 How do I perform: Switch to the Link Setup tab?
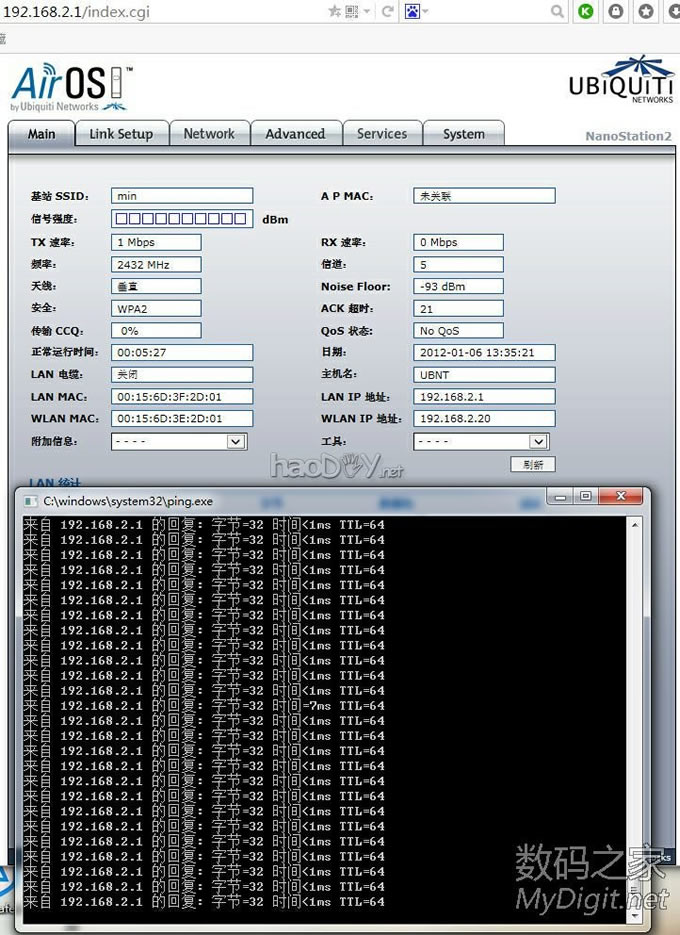tap(121, 134)
